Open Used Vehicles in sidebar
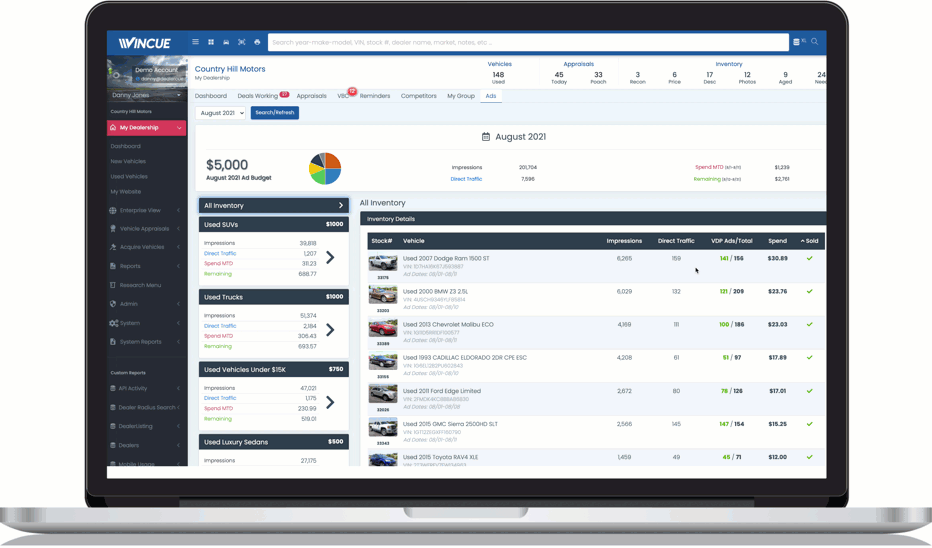The image size is (932, 548). [x=129, y=177]
